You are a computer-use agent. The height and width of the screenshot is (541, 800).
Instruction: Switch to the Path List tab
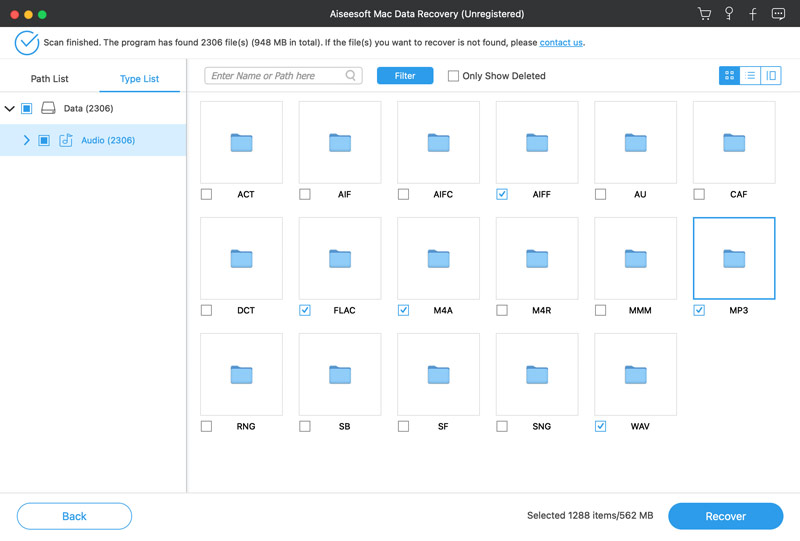50,79
